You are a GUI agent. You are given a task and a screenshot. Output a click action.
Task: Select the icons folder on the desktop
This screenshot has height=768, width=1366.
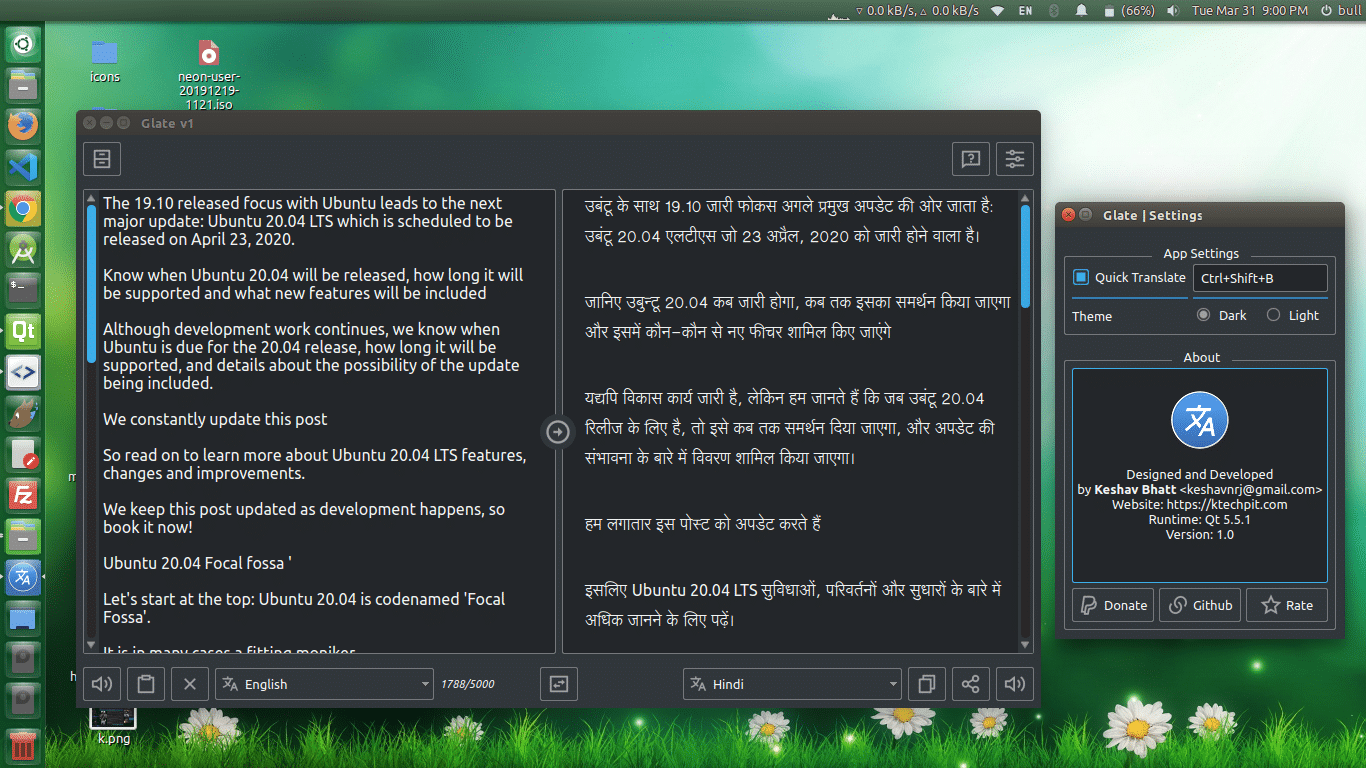104,61
